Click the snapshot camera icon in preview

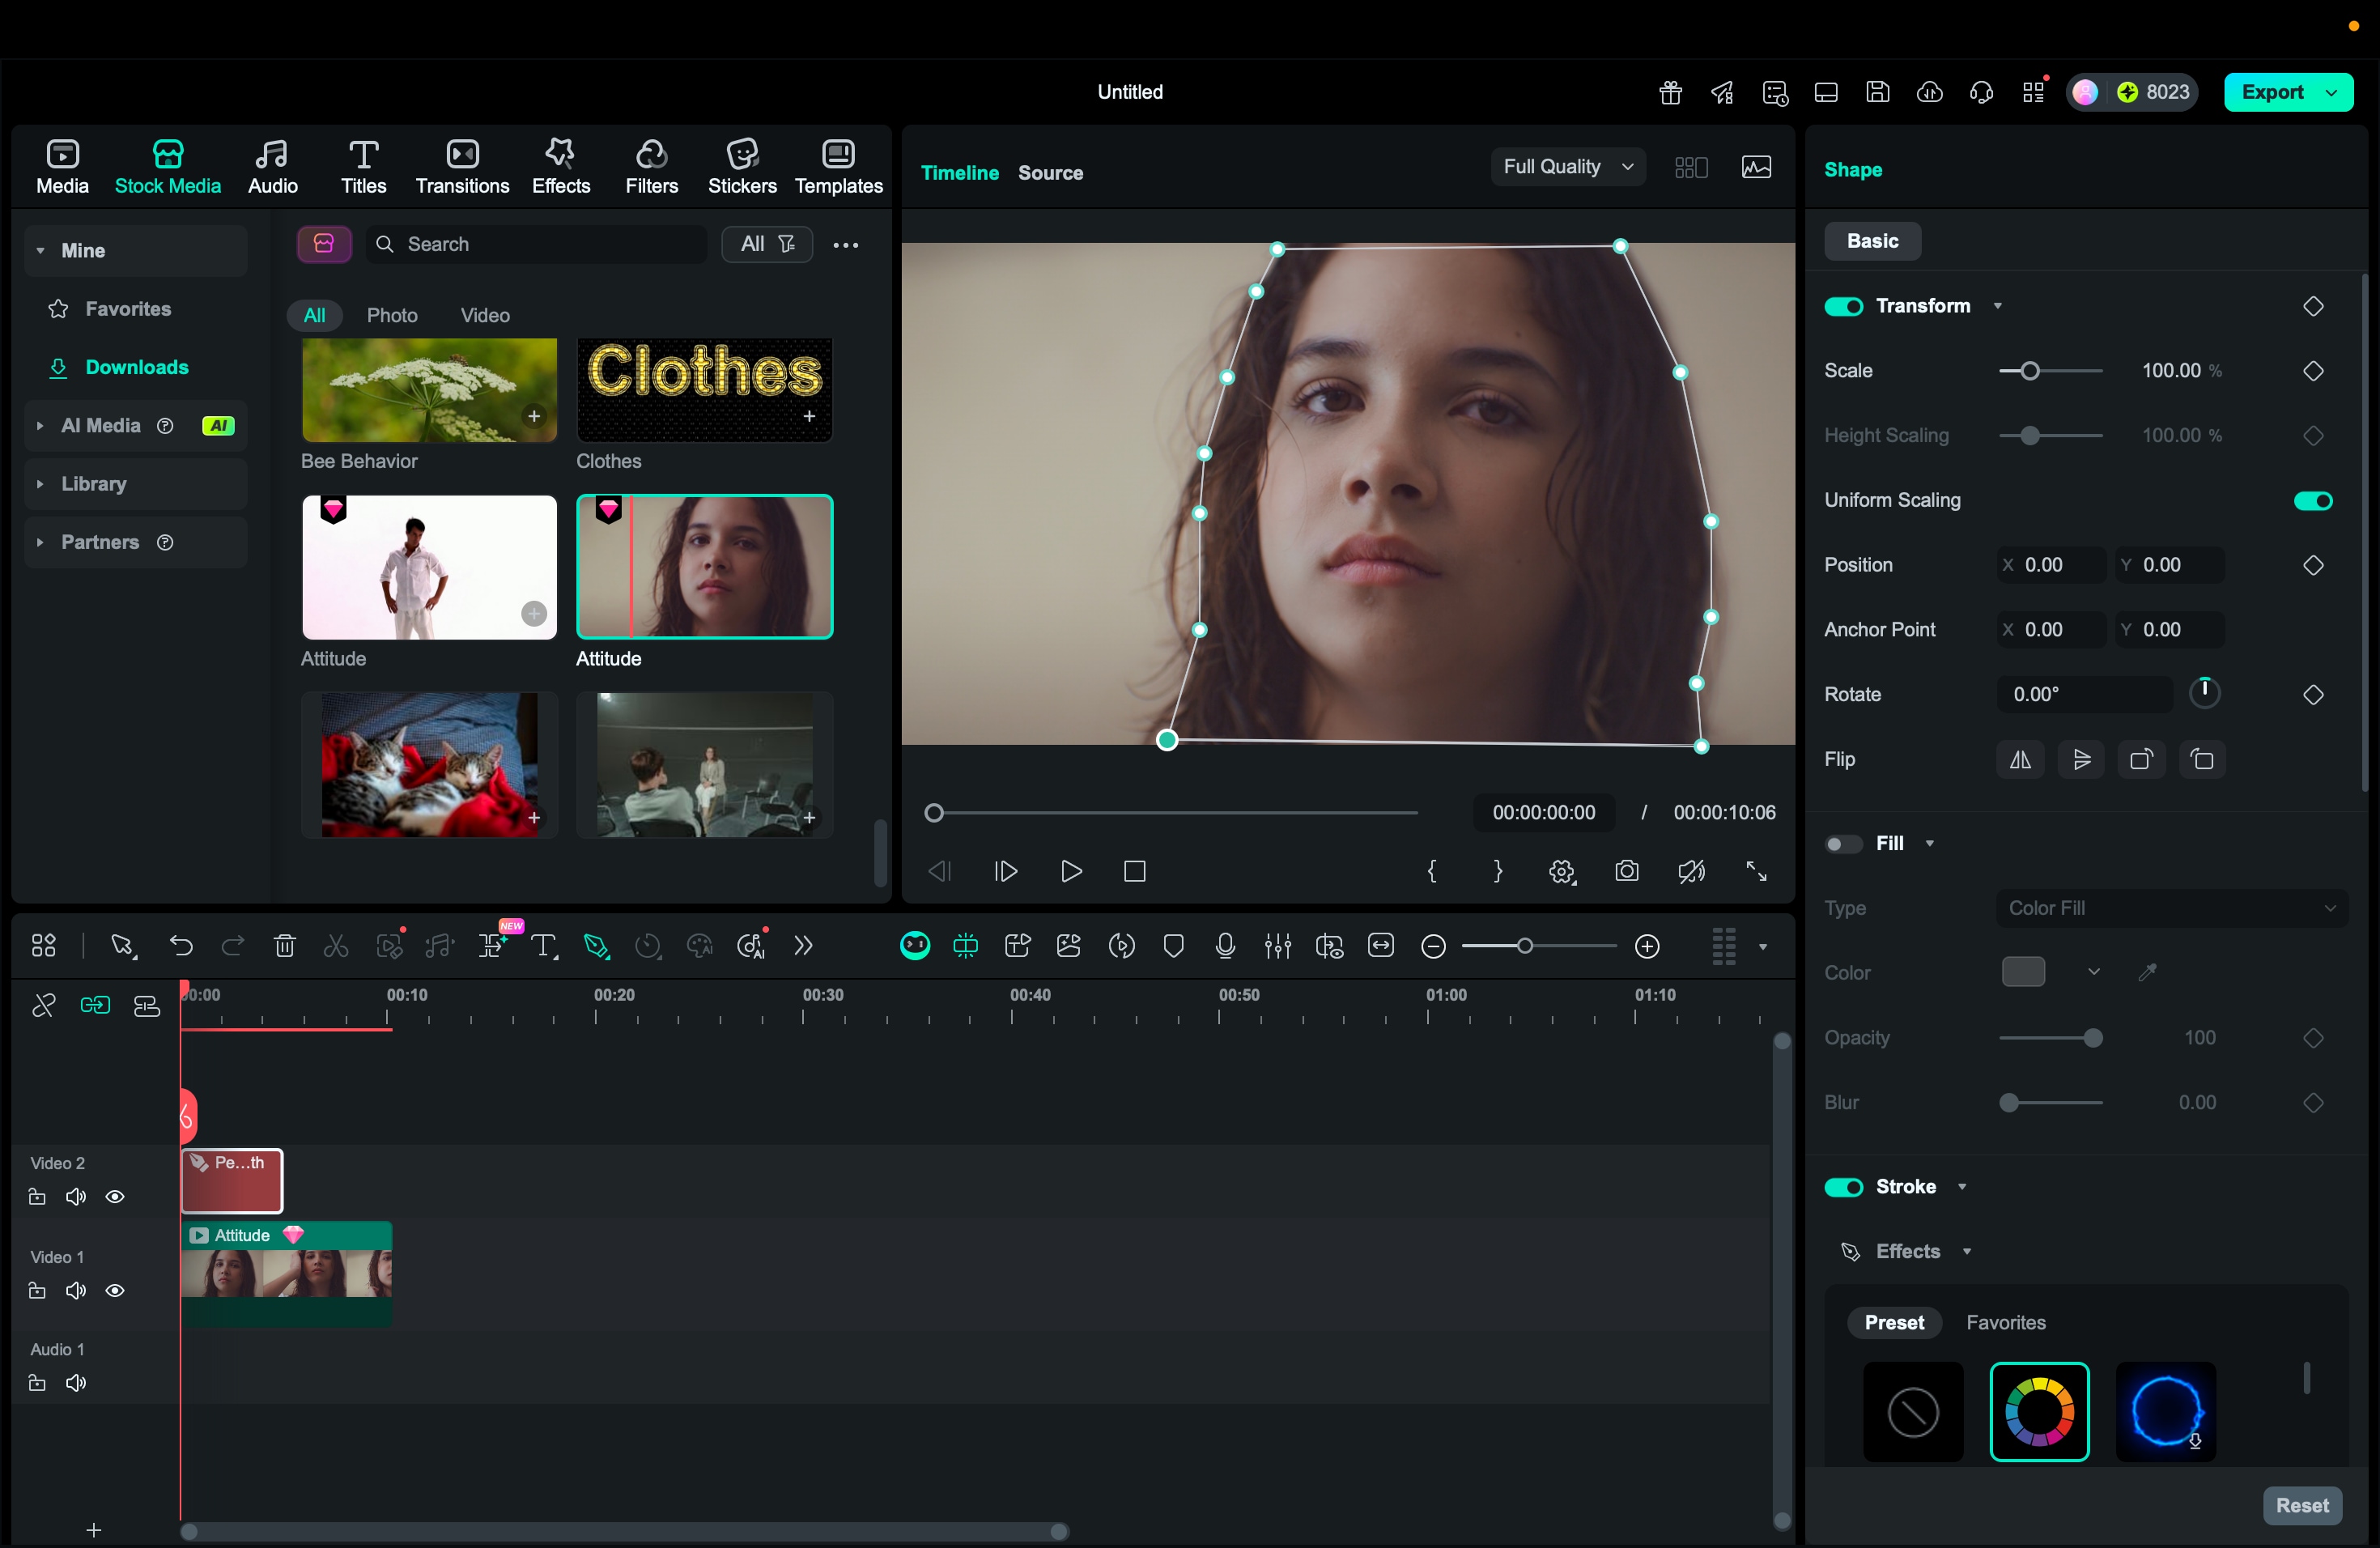click(x=1627, y=871)
